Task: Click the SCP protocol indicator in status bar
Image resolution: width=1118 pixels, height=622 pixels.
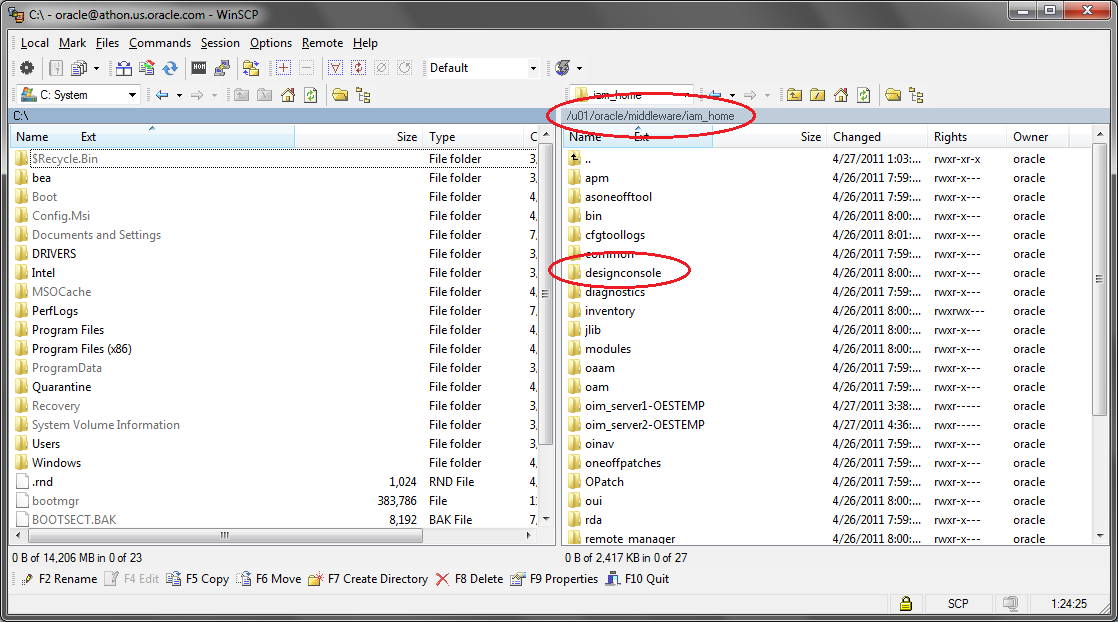Action: pyautogui.click(x=958, y=603)
